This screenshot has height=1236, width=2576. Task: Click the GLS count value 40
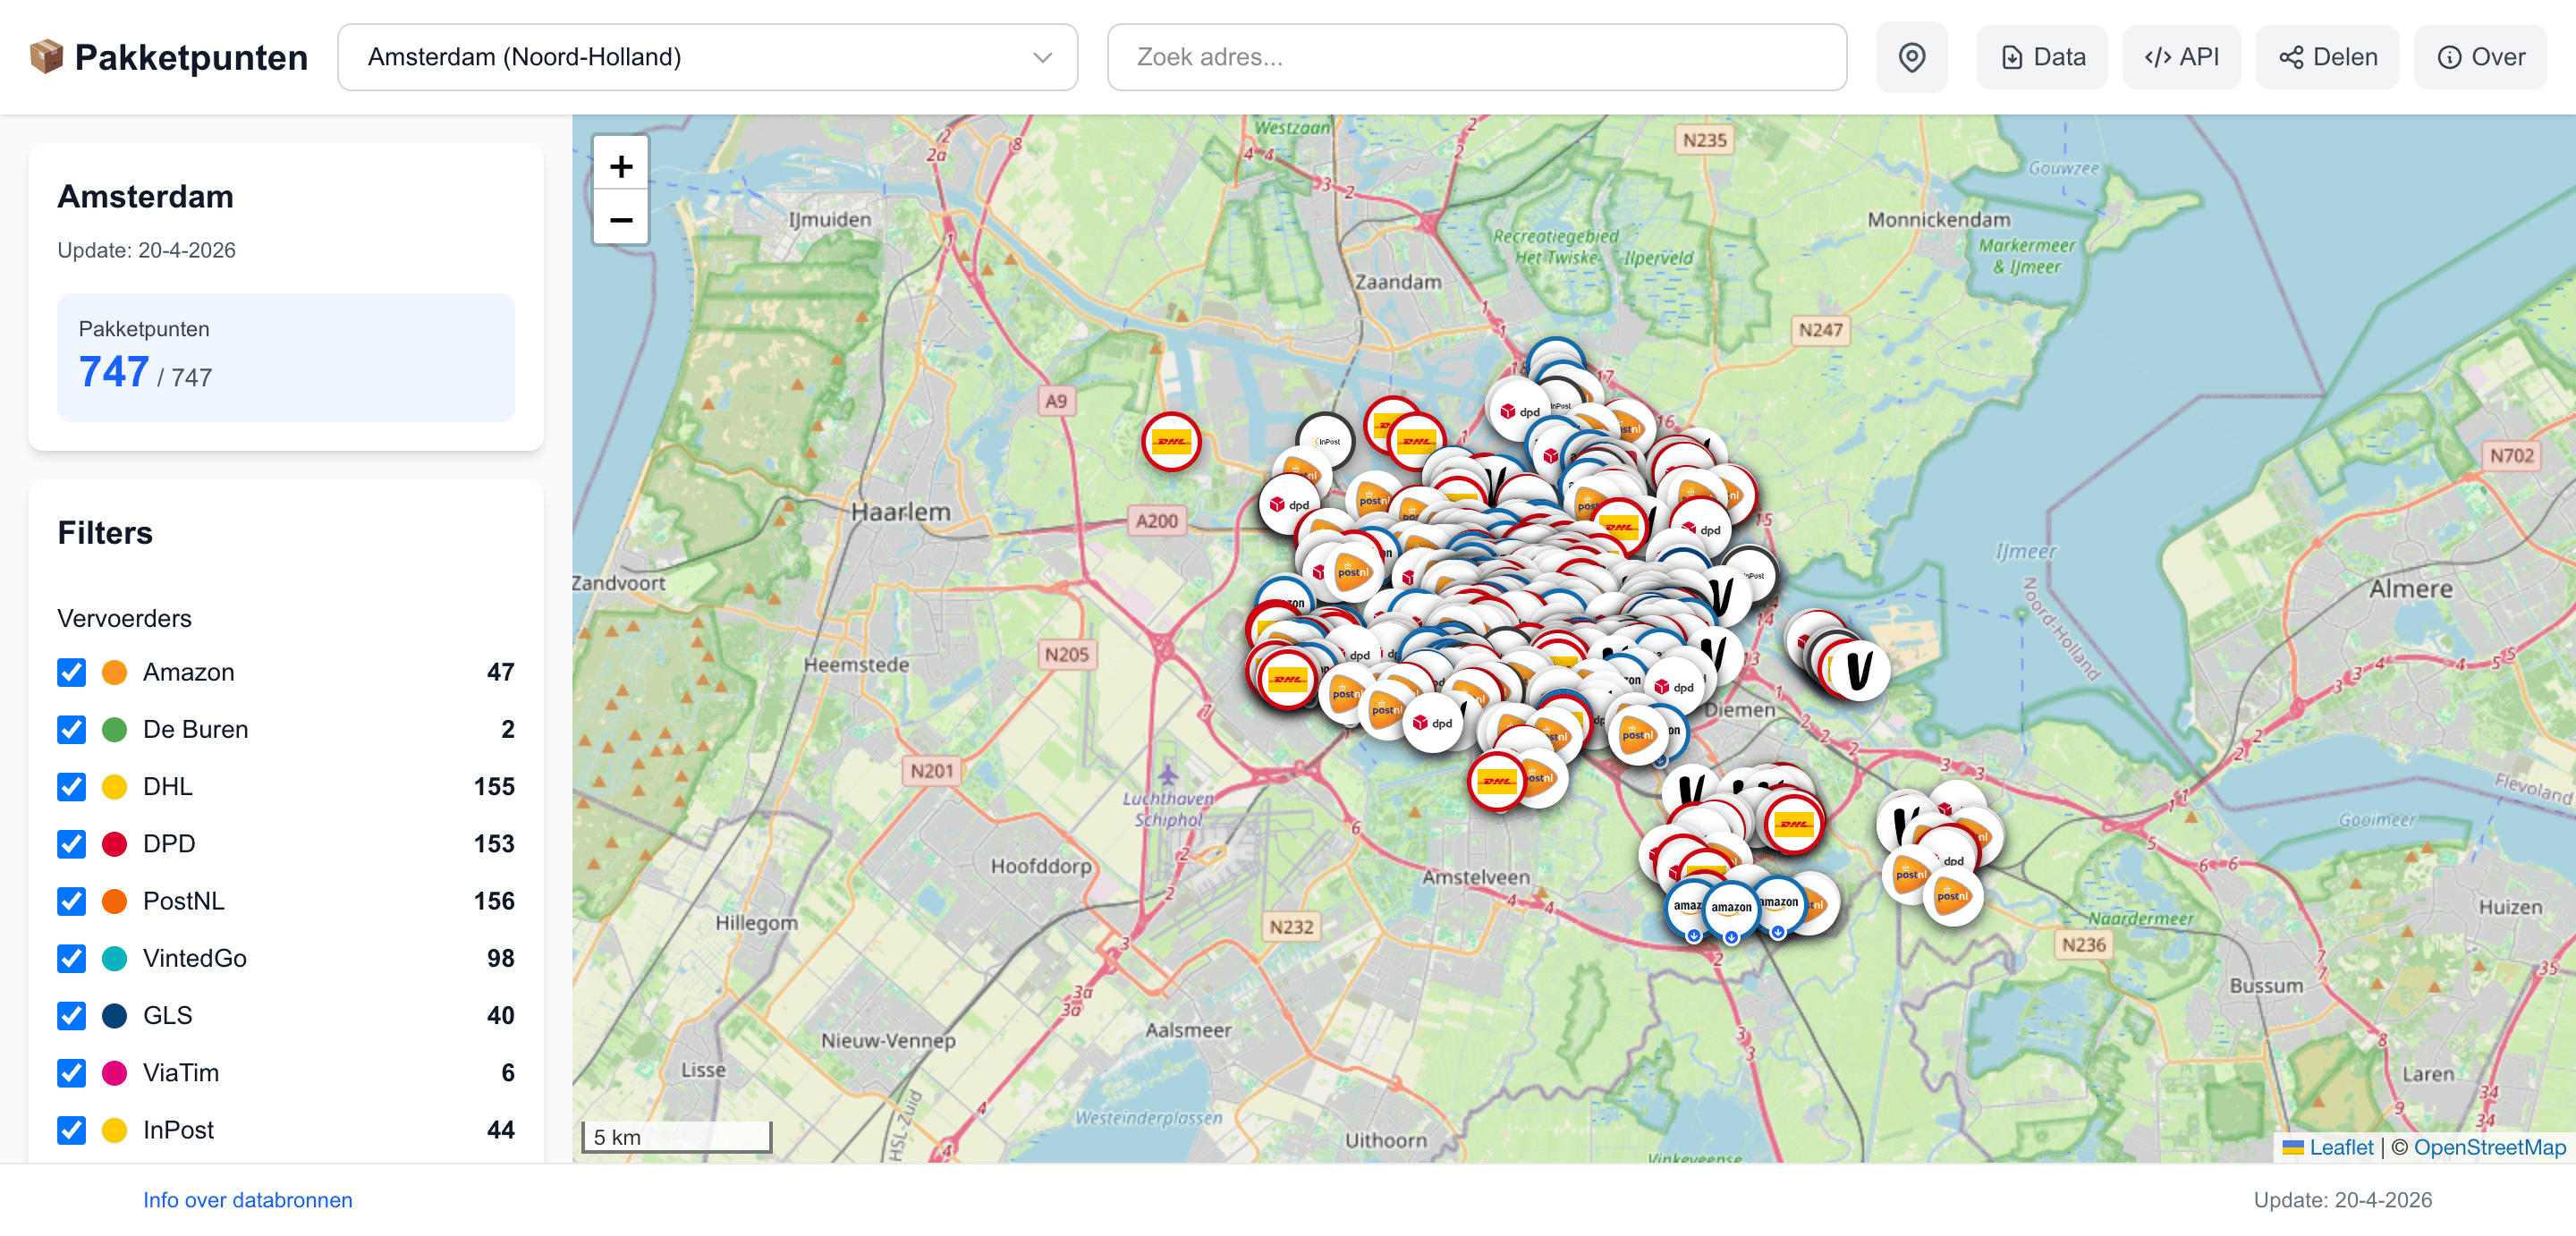(500, 1015)
